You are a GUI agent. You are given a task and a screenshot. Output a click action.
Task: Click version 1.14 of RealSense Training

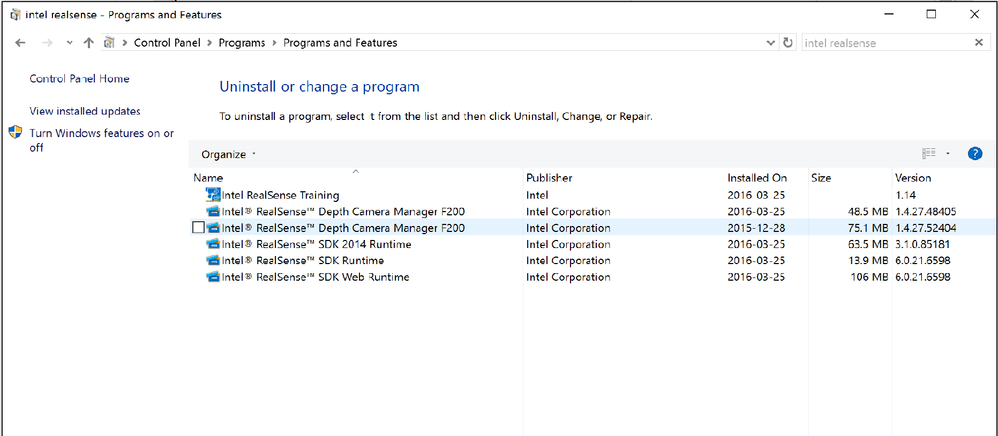click(906, 195)
